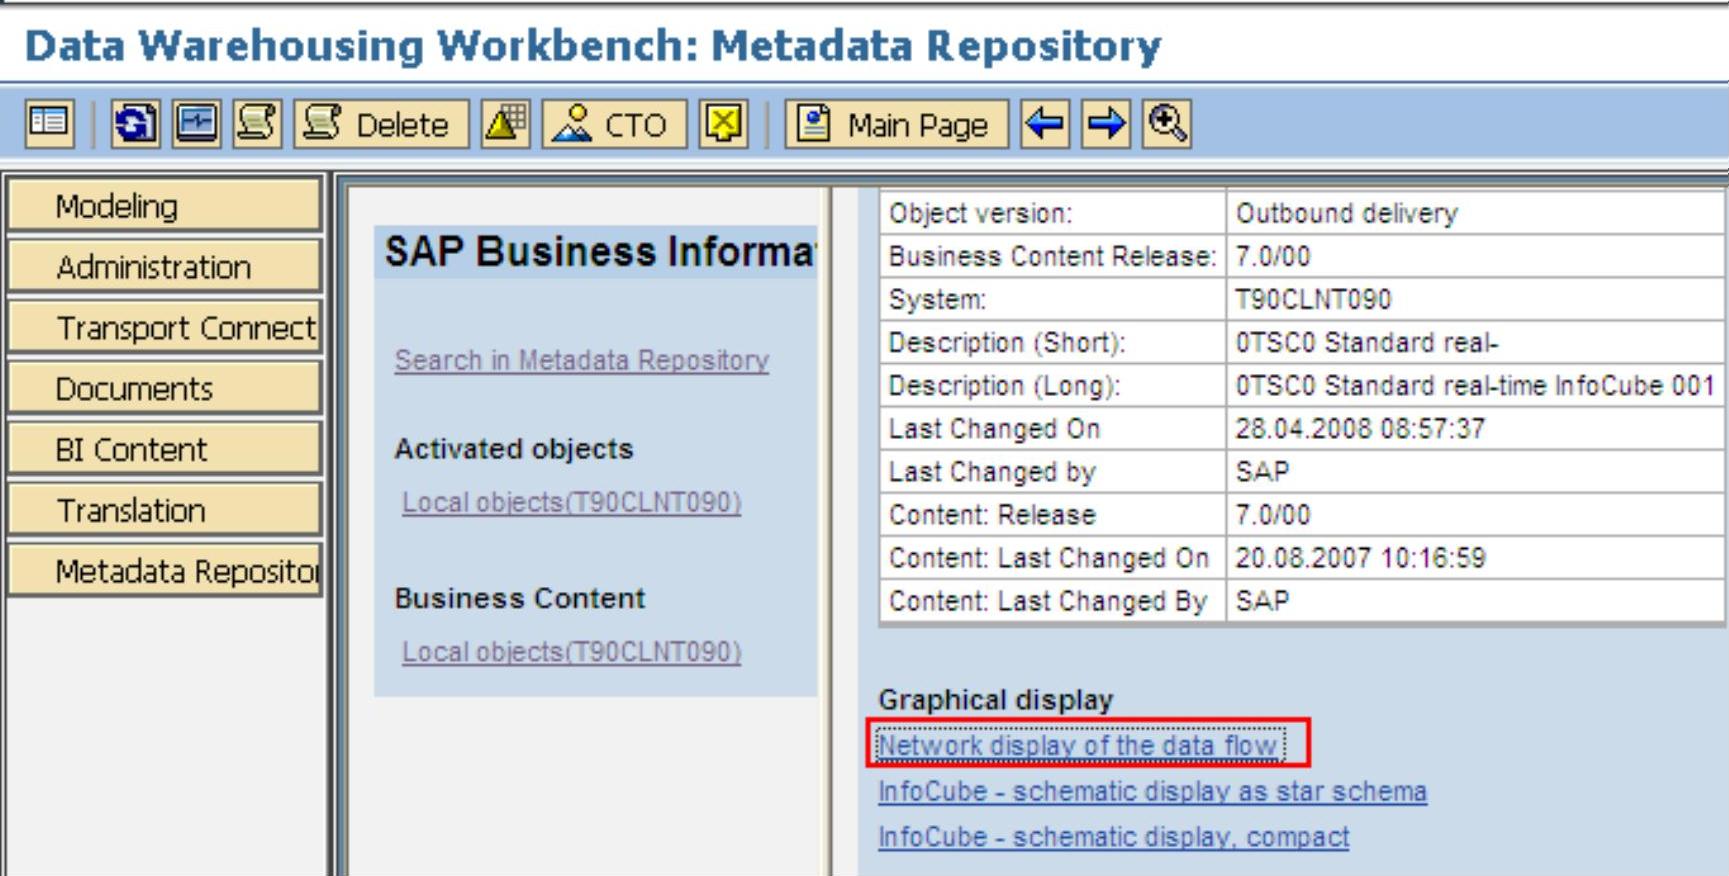
Task: Click 'SAP Business Informa' heading
Action: click(x=600, y=252)
